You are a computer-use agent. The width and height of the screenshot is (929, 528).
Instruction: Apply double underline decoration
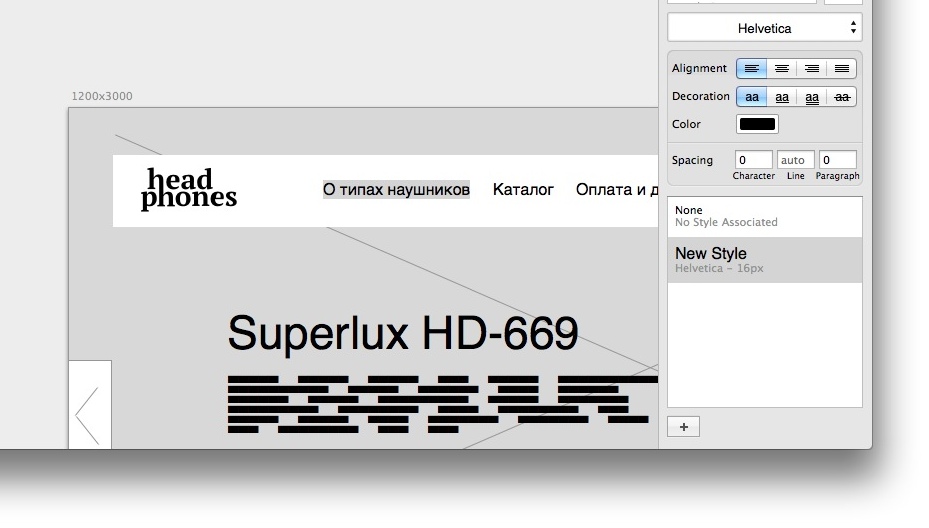pyautogui.click(x=812, y=97)
